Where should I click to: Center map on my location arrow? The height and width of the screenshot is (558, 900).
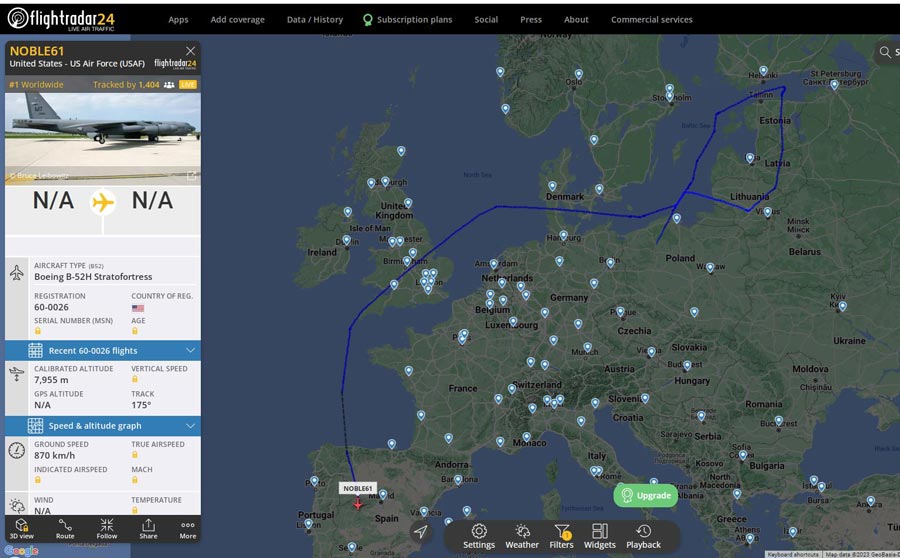421,532
